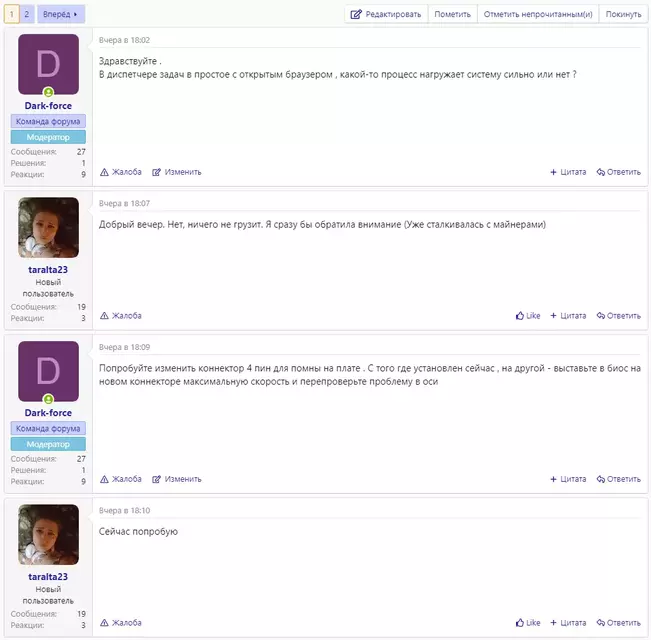Click Команда форума badge in 18:02 post
Screen dimensions: 651x640
click(x=48, y=121)
